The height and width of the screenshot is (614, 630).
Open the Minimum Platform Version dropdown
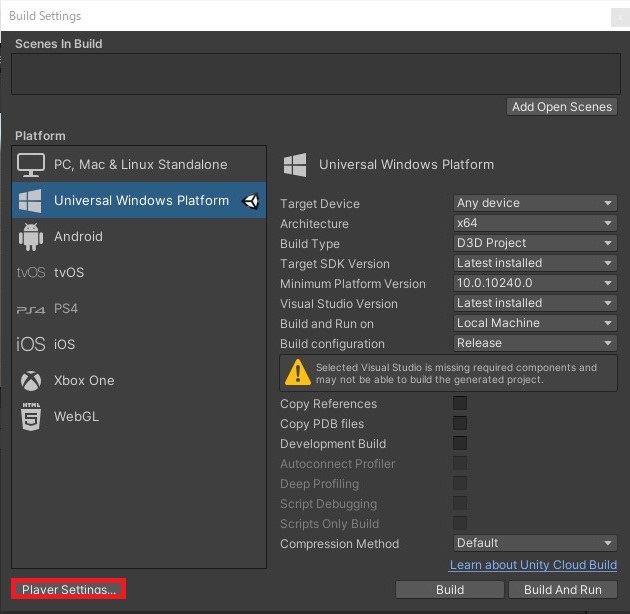535,283
